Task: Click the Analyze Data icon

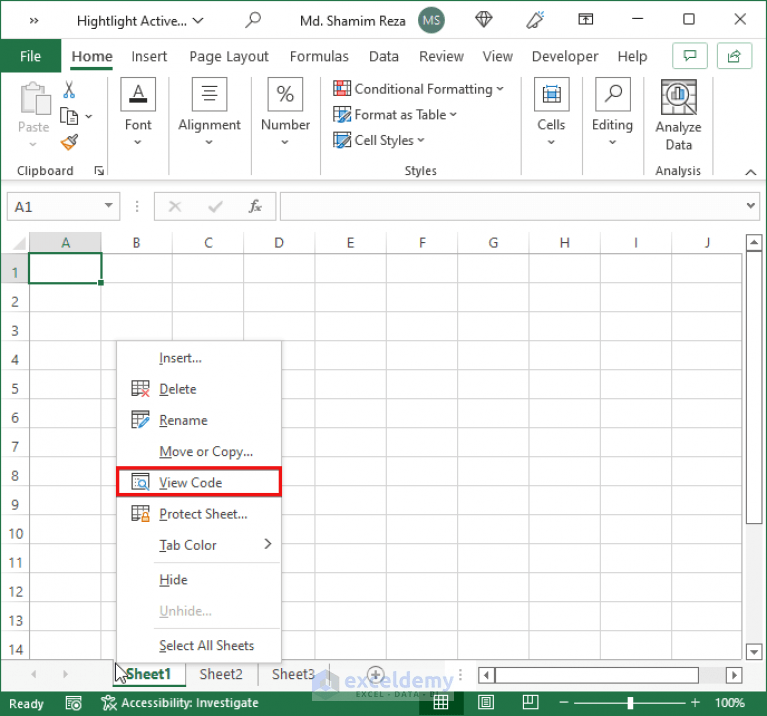Action: 678,97
